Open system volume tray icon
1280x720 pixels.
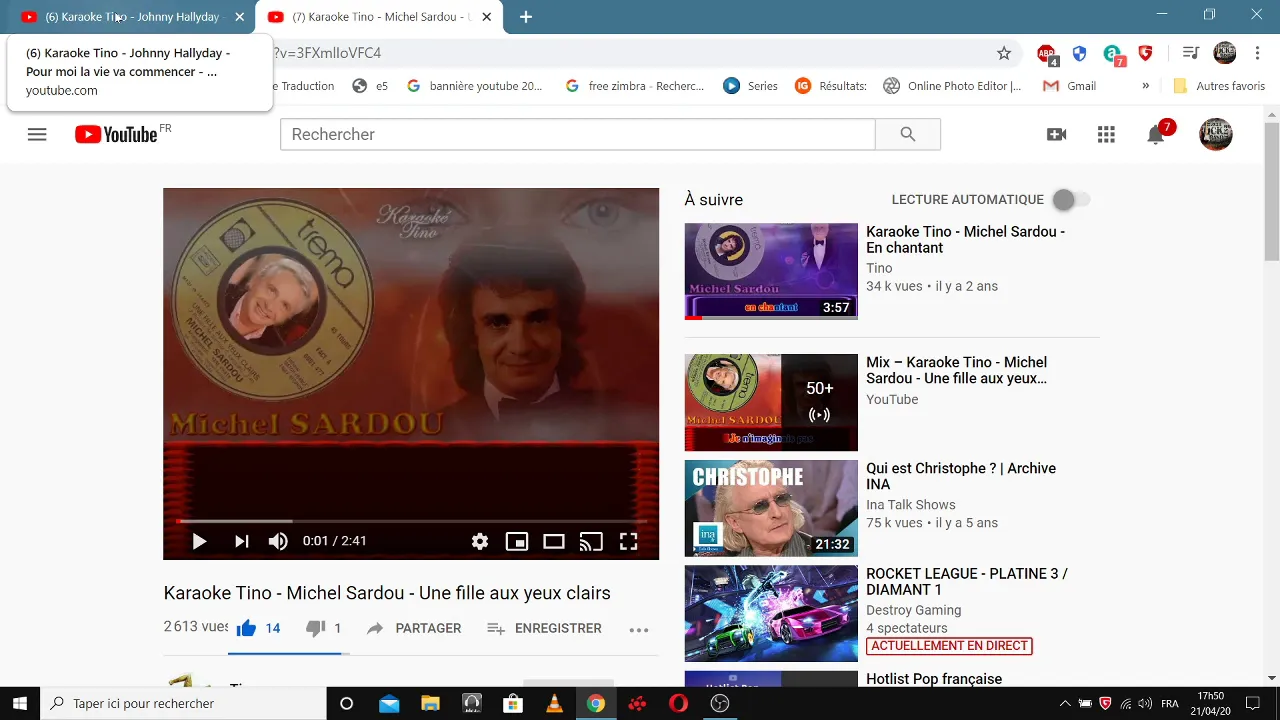tap(1145, 704)
